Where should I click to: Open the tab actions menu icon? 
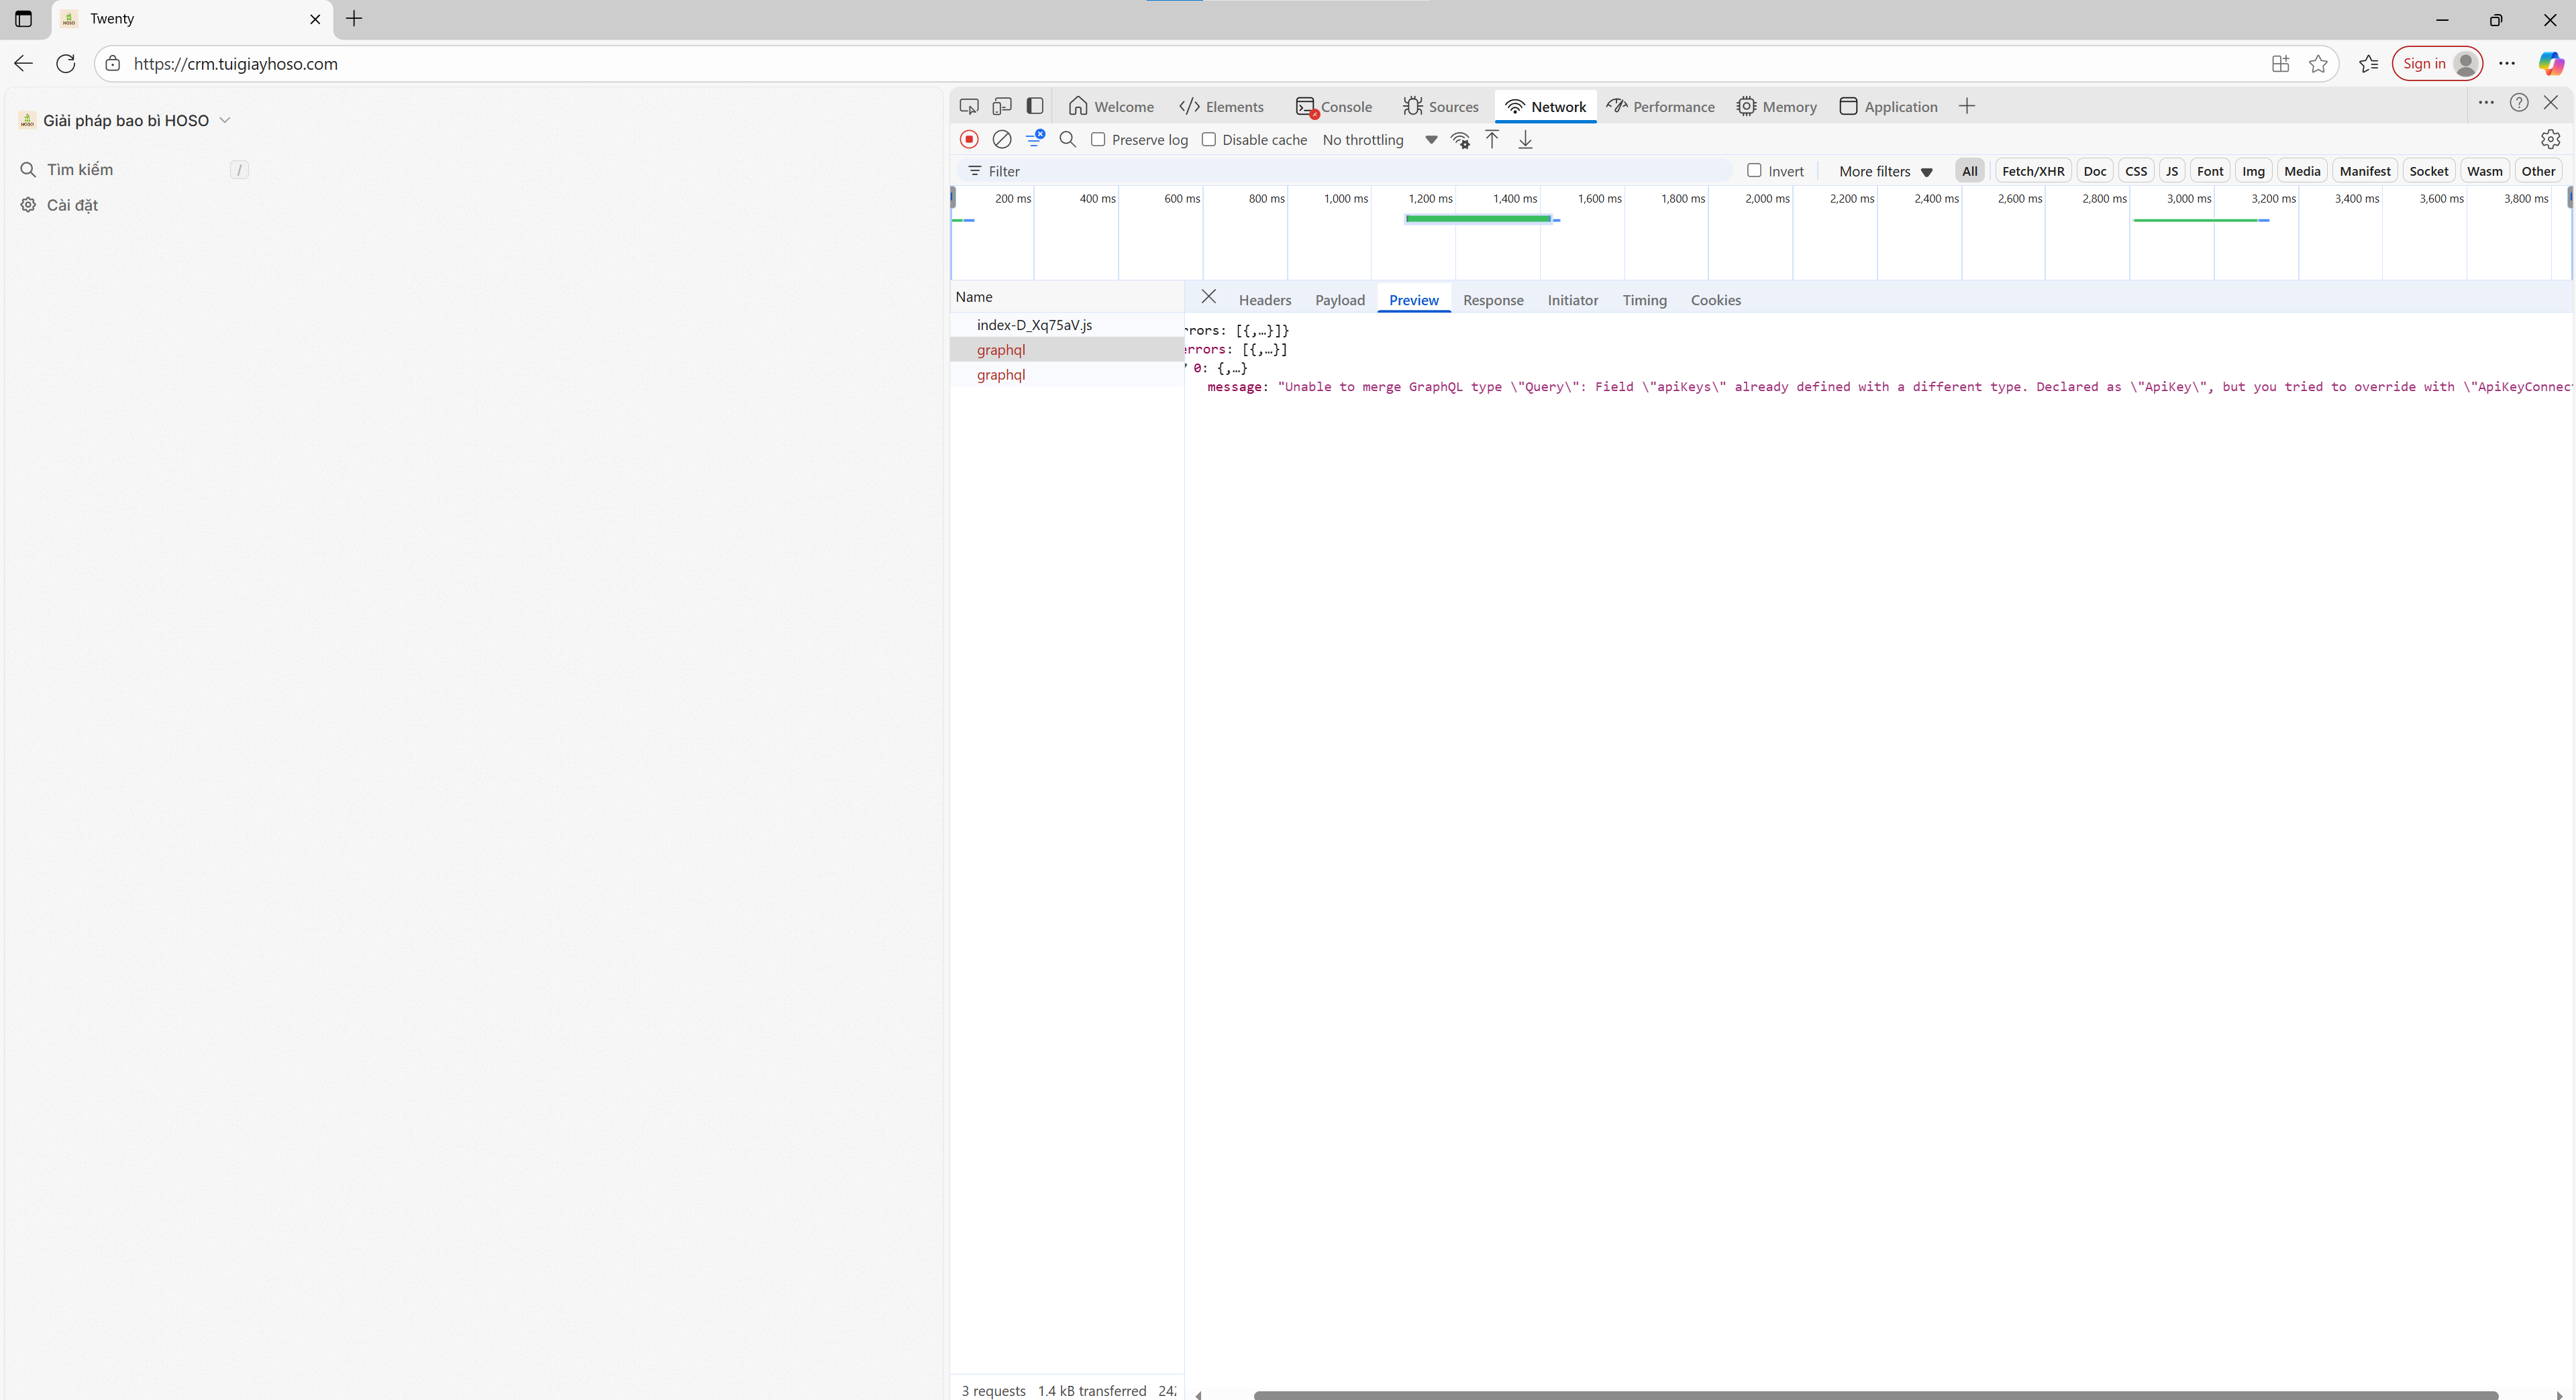point(23,18)
